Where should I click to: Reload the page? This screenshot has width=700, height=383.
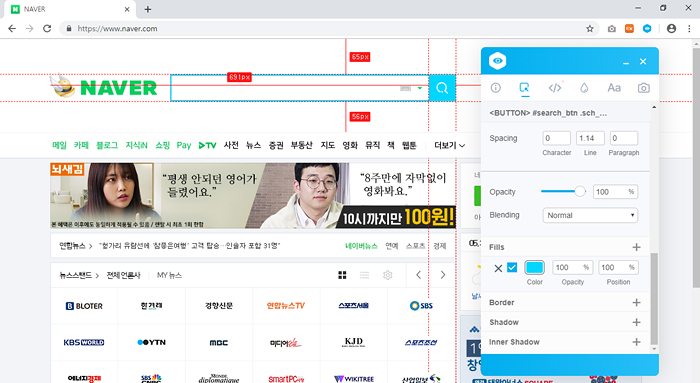coord(47,29)
